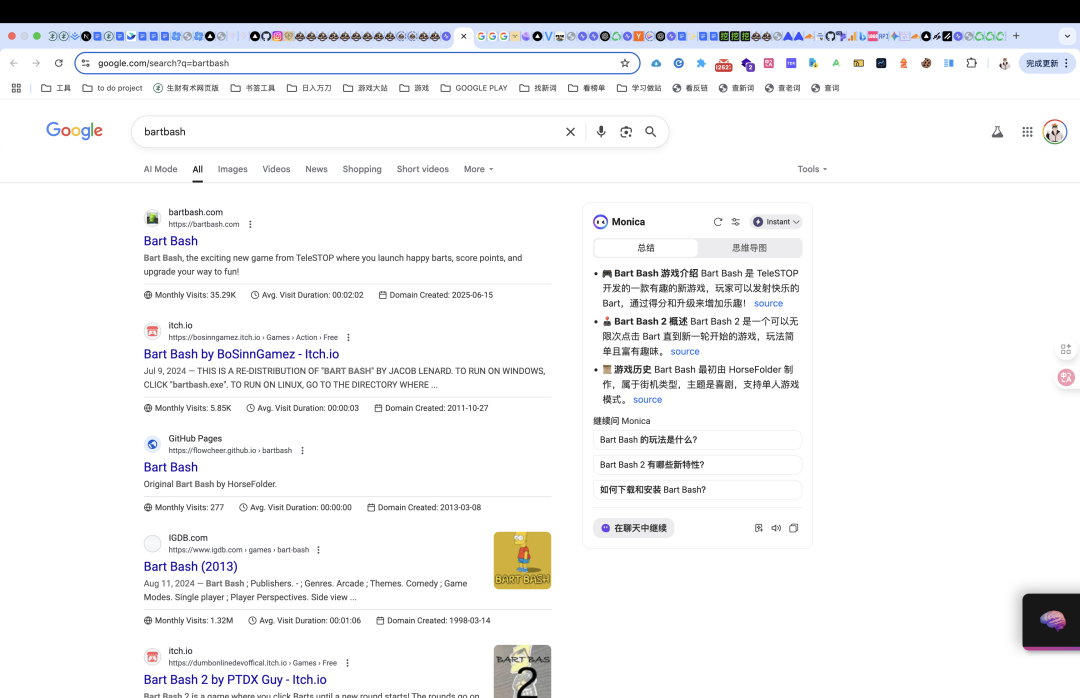1080x698 pixels.
Task: Expand the More search filters menu
Action: (479, 169)
